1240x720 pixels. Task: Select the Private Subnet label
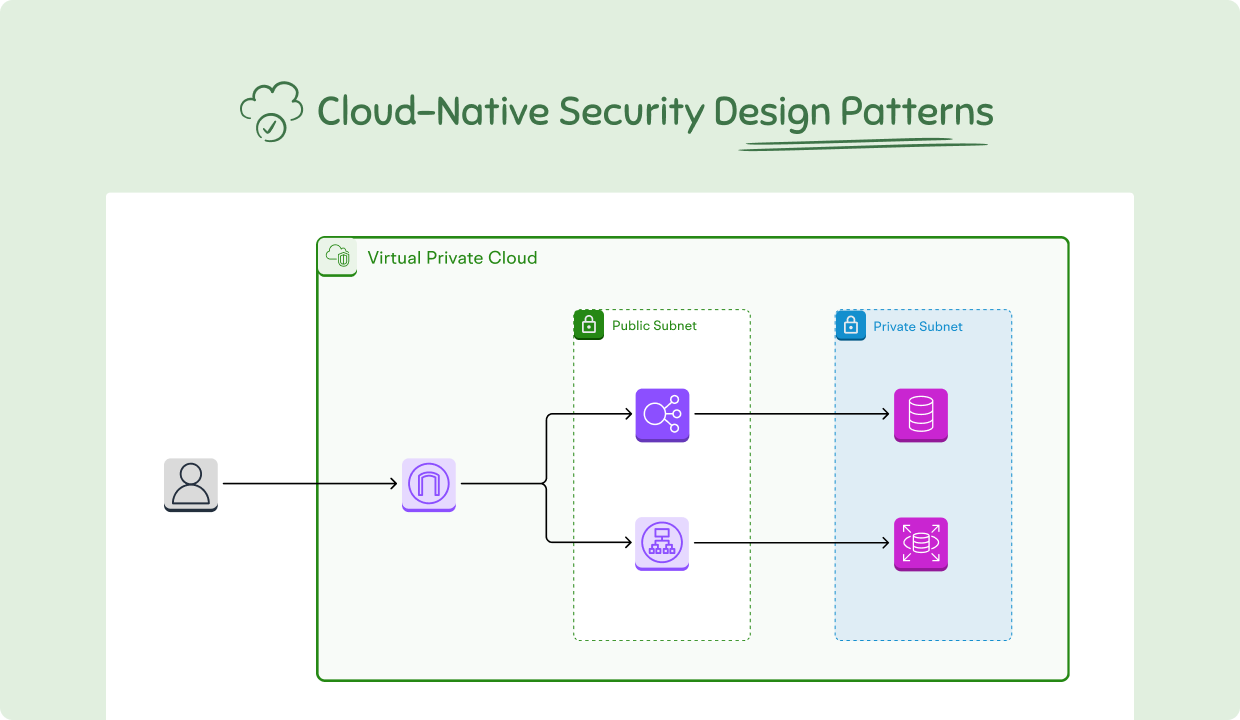coord(917,326)
